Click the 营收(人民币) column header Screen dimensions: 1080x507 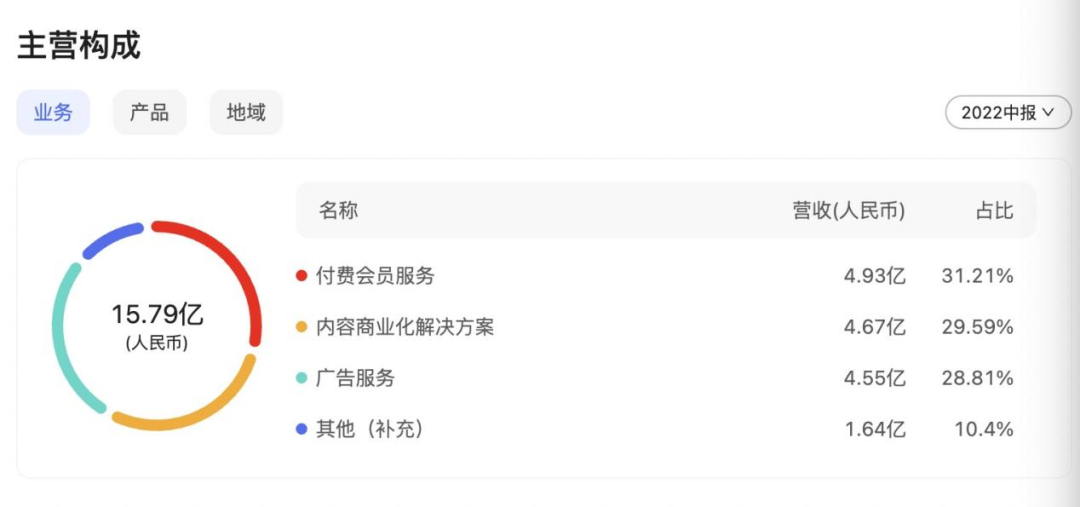pos(849,210)
